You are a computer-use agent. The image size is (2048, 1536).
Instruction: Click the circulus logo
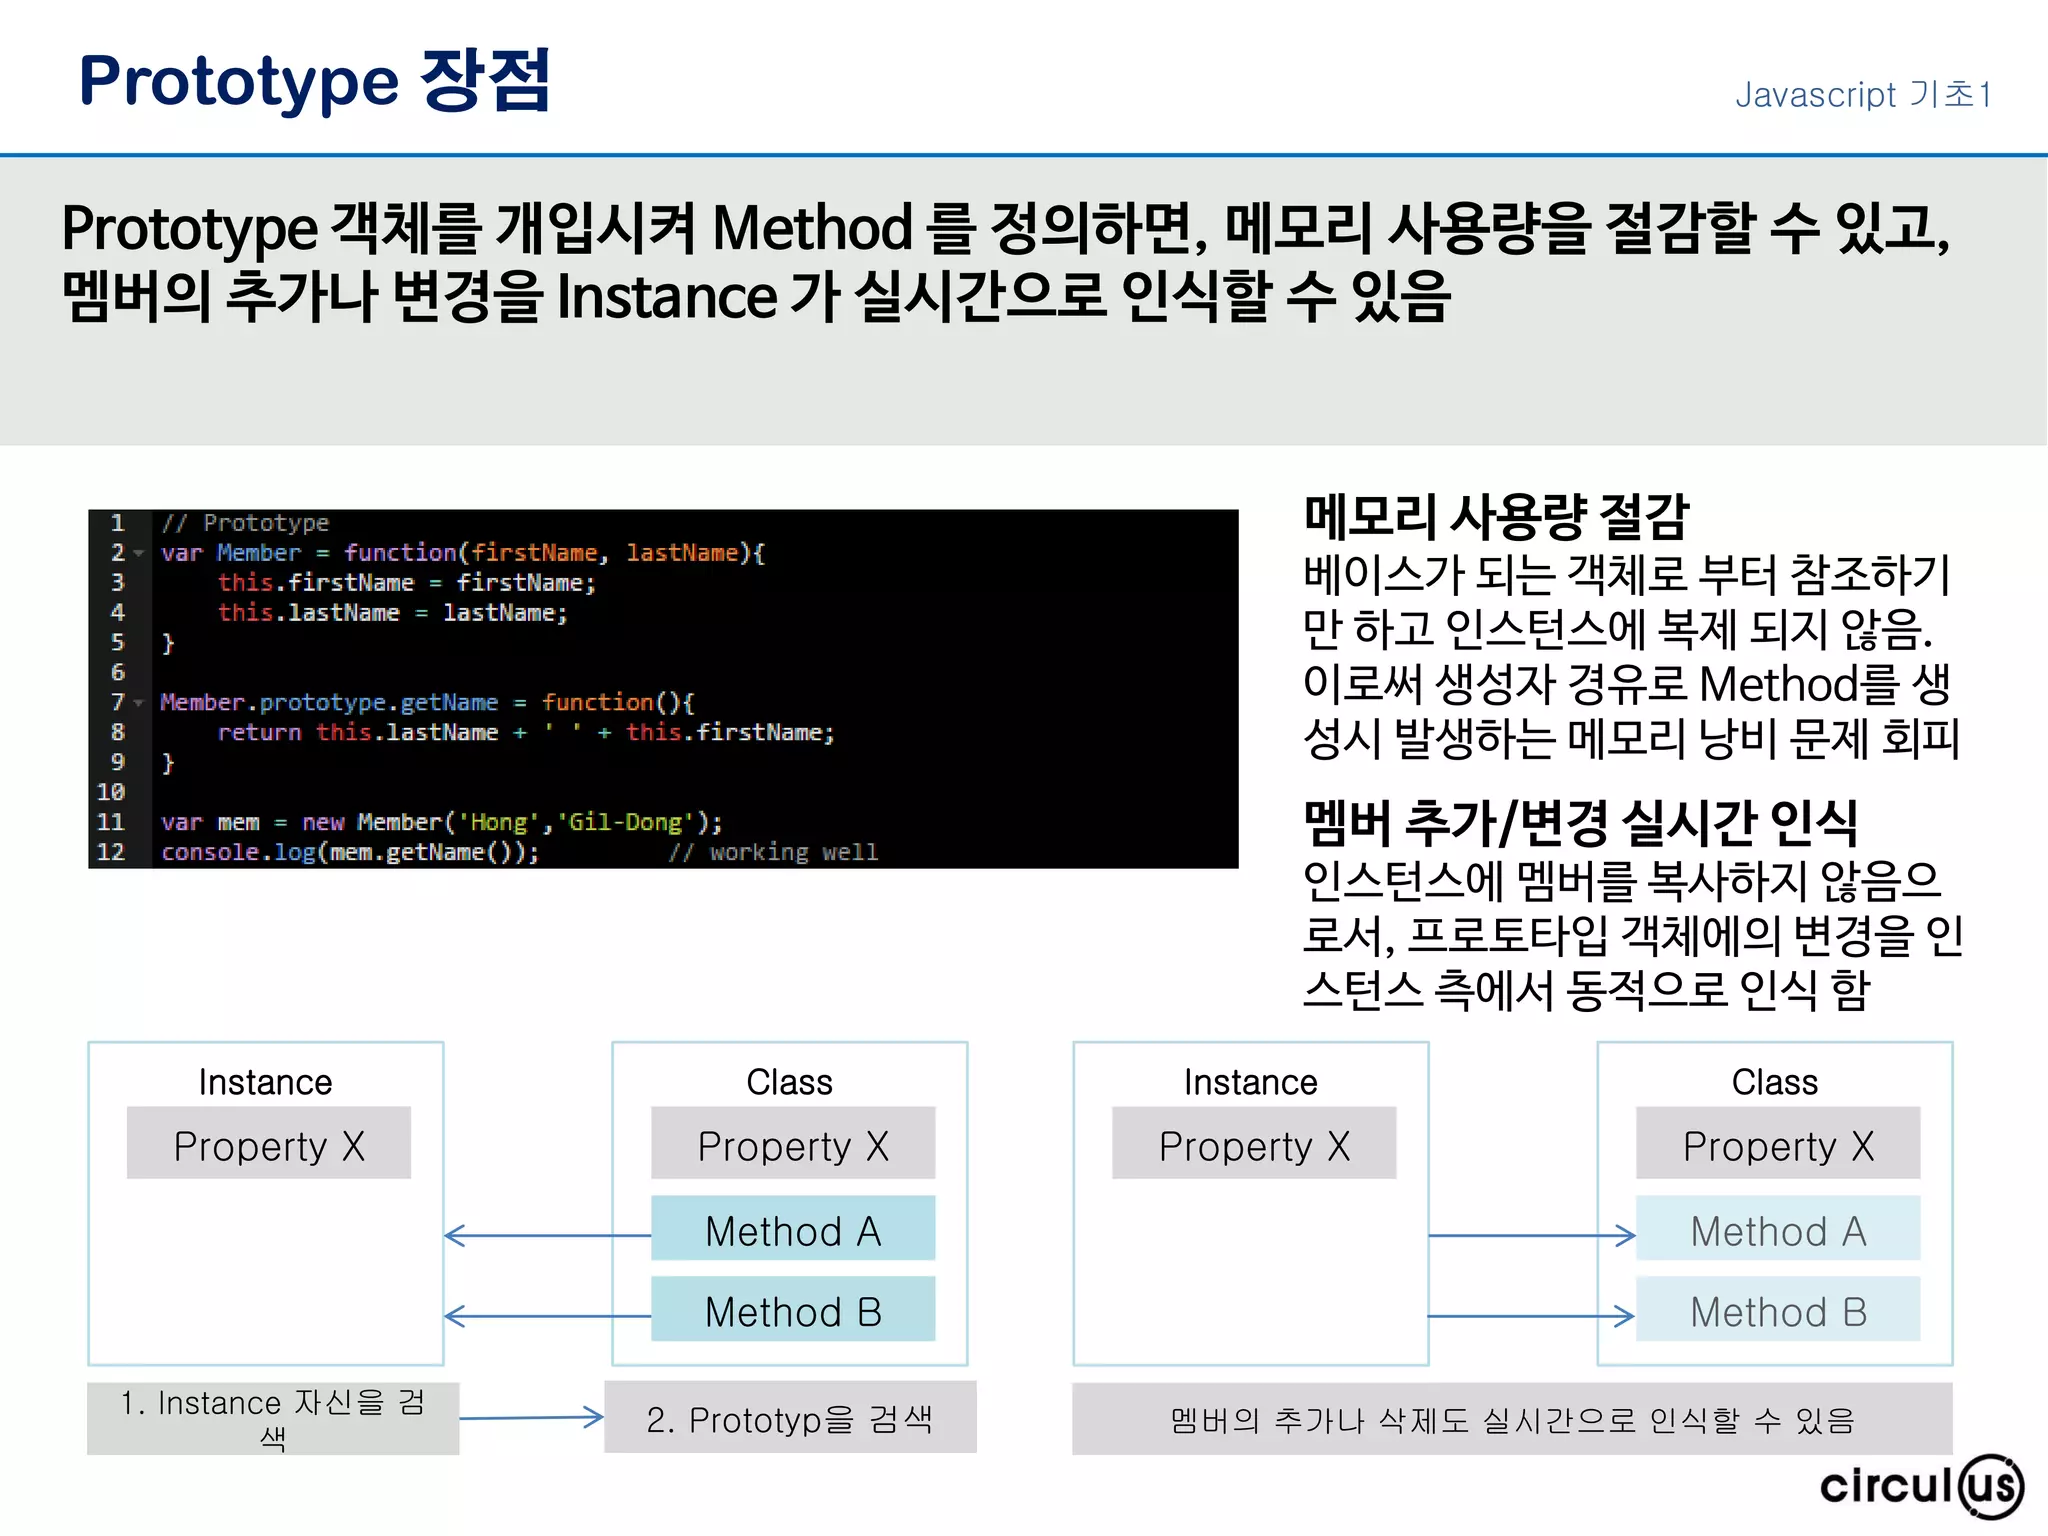point(1920,1486)
